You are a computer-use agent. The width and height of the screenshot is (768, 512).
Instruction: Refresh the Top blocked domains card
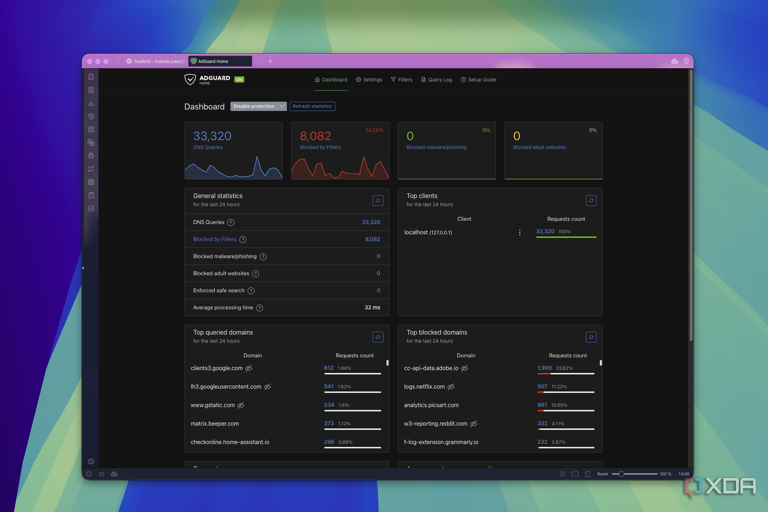pos(591,337)
